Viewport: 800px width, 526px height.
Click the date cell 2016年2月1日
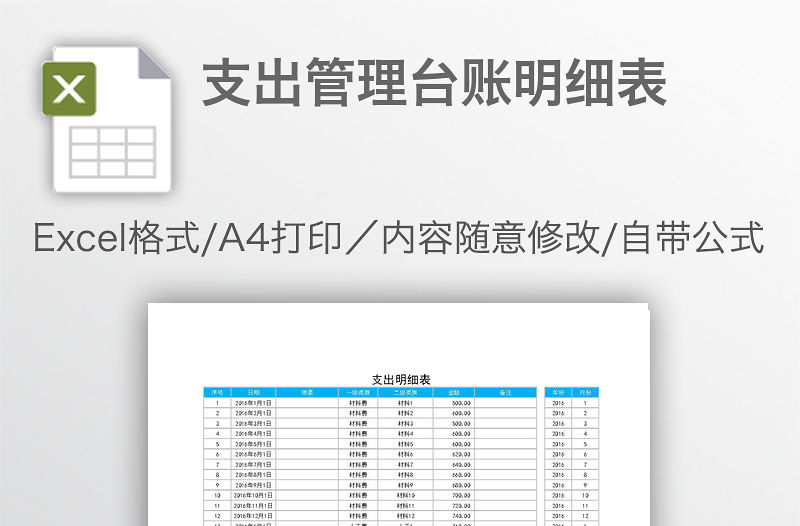[254, 413]
